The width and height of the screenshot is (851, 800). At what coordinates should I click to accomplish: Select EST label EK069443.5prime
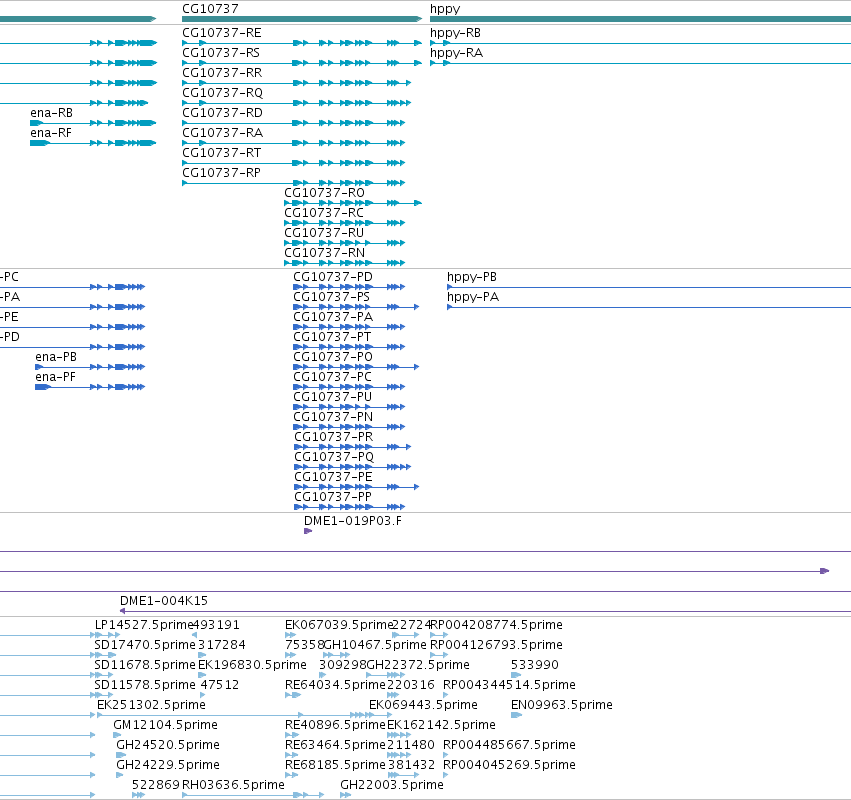point(423,705)
